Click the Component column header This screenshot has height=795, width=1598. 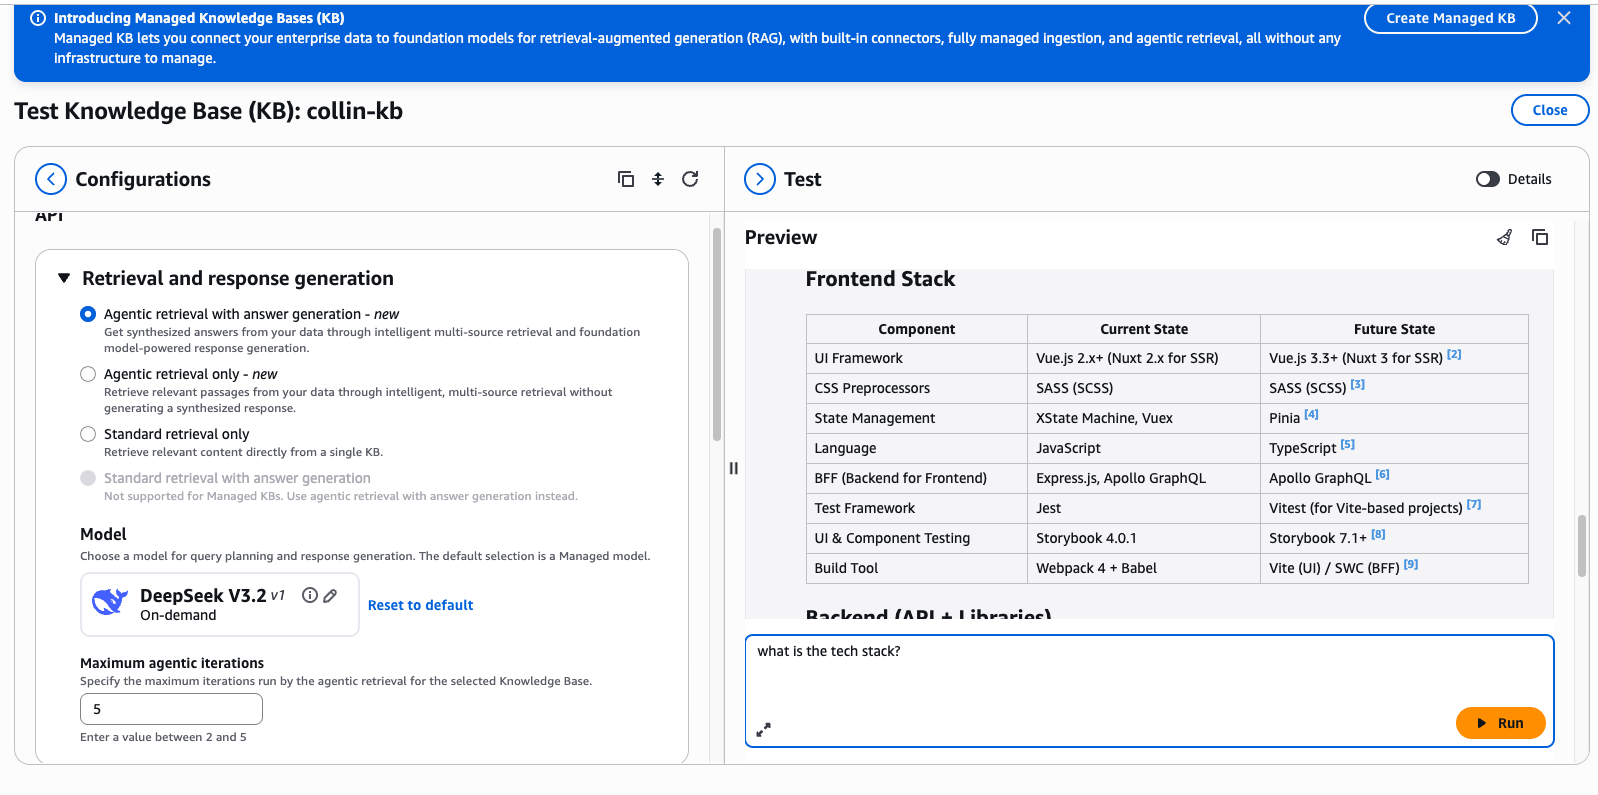[916, 329]
